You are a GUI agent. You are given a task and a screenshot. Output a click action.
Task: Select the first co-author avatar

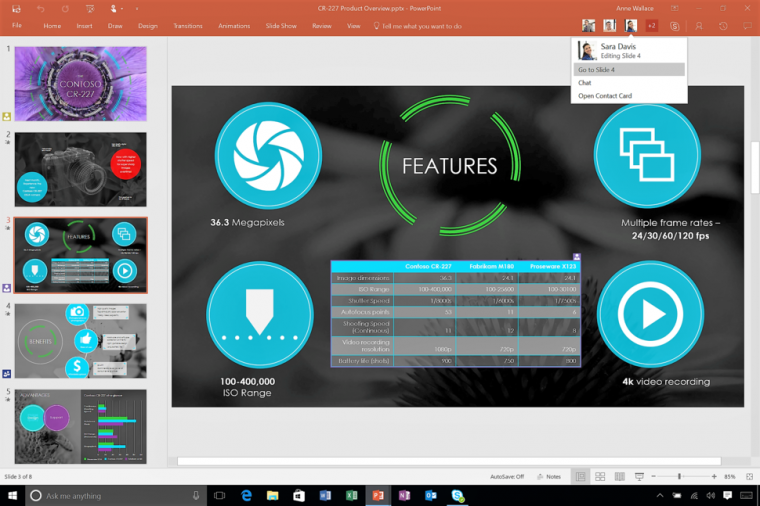coord(588,26)
